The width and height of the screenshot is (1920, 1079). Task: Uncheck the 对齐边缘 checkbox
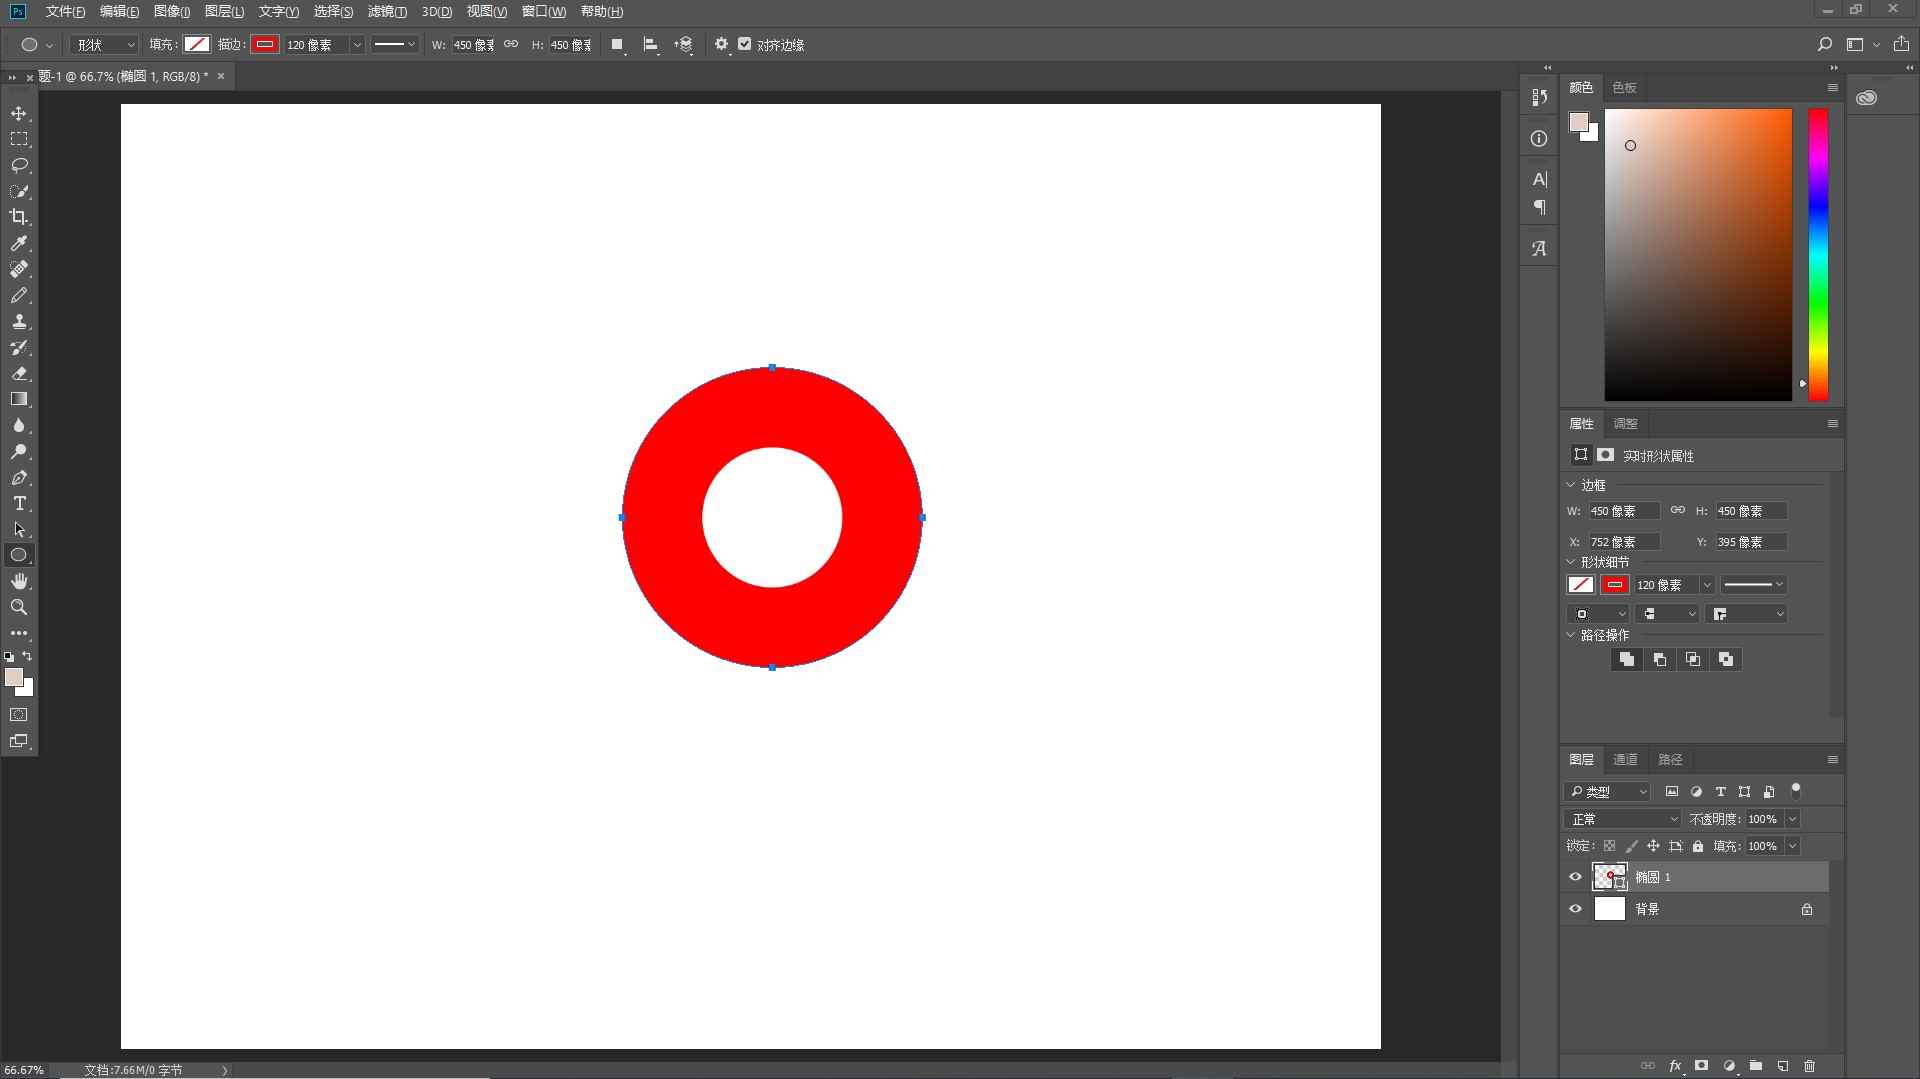coord(744,44)
